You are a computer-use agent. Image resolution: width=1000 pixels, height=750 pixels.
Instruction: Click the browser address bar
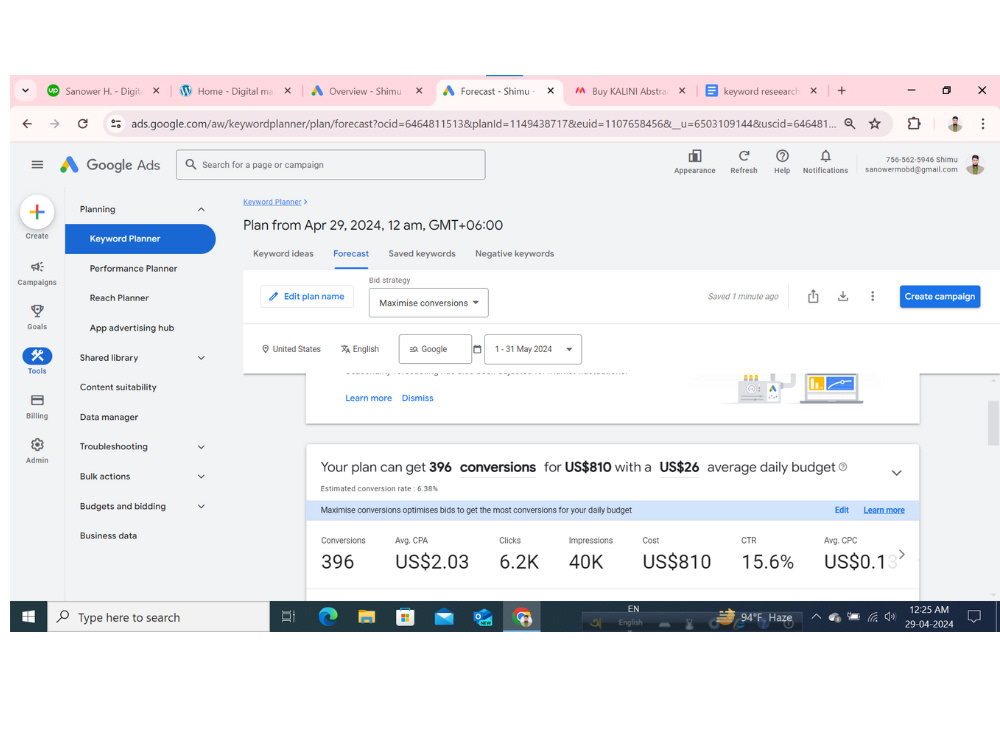click(x=483, y=124)
